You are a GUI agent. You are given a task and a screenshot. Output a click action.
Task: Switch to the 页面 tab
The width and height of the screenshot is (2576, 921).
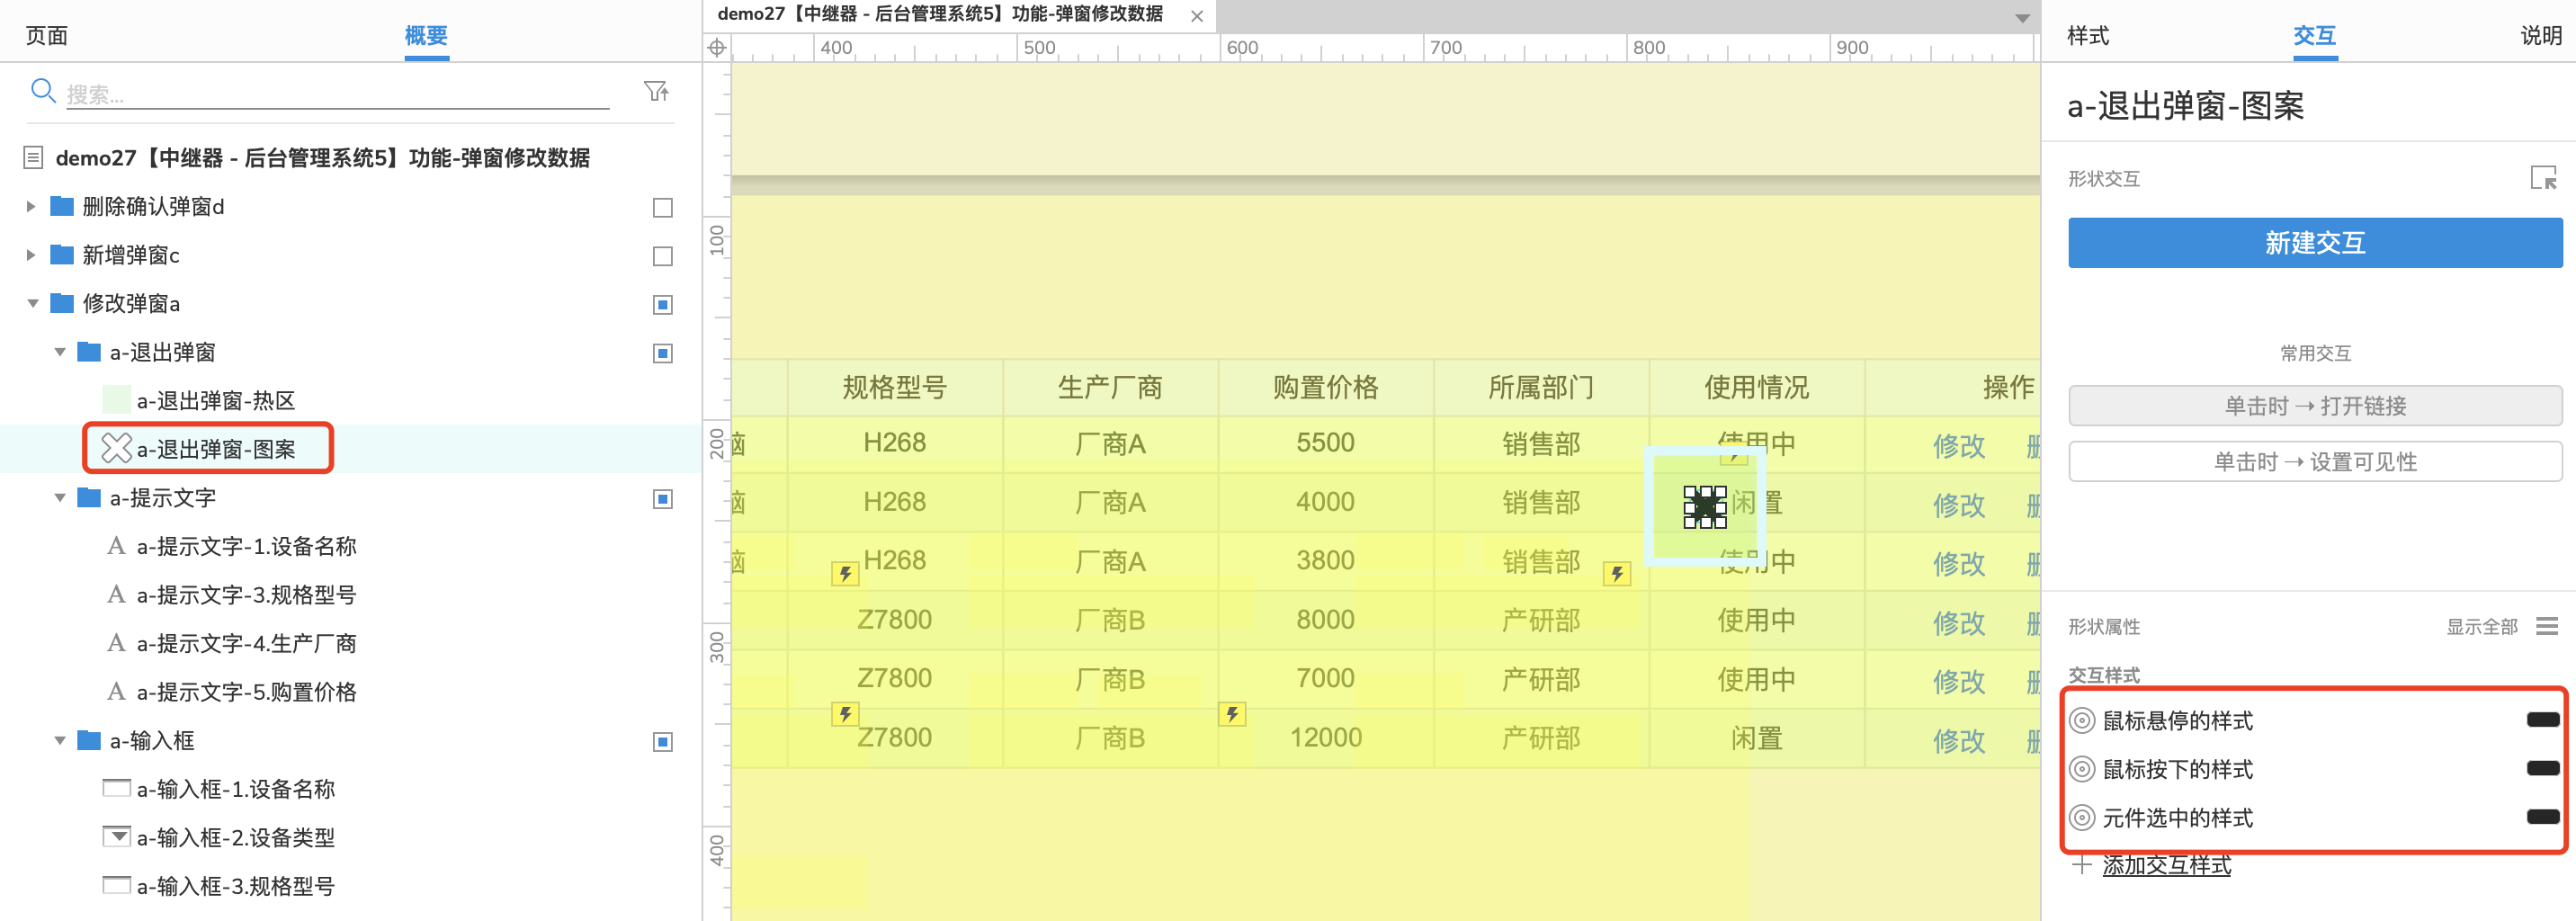[47, 36]
